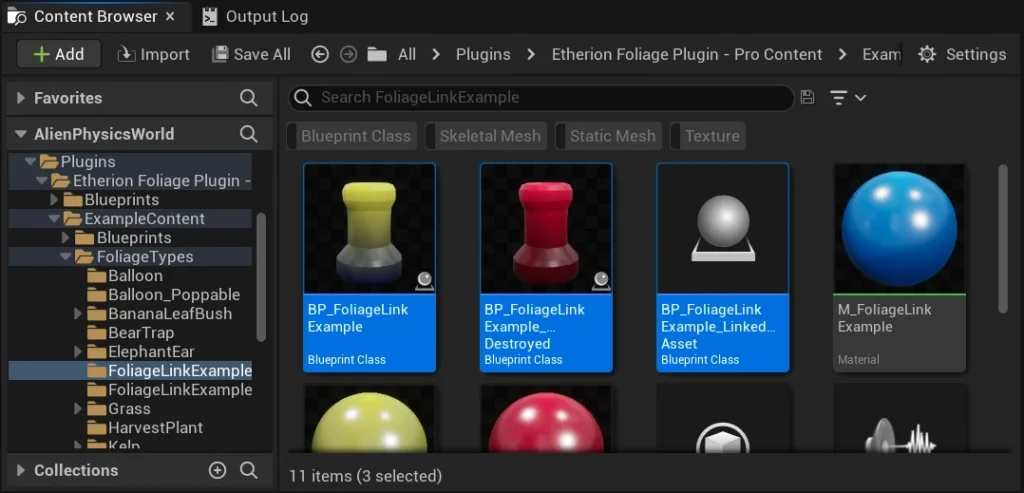Screen dimensions: 1024x493
Task: Open the filter options icon menu
Action: pos(846,97)
